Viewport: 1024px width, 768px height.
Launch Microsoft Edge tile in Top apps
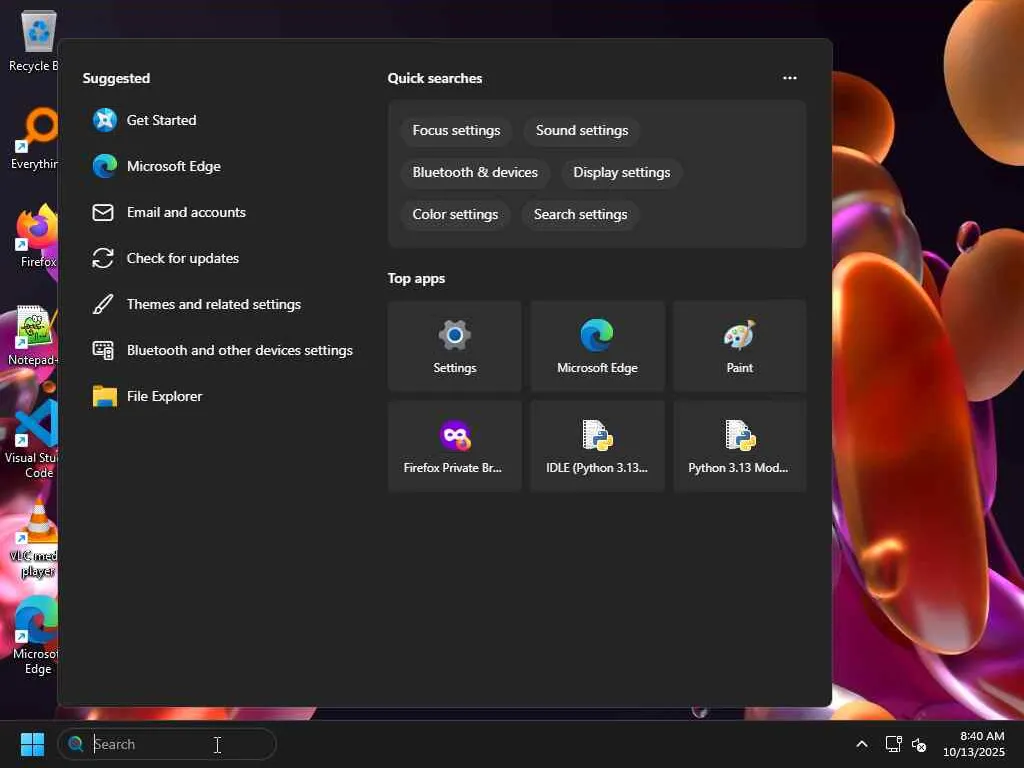(597, 346)
